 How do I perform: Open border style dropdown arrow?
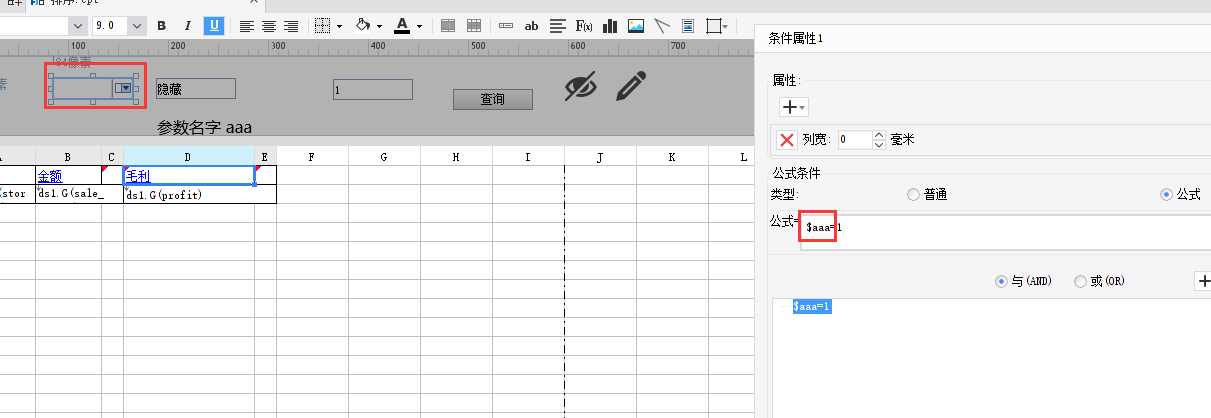338,26
